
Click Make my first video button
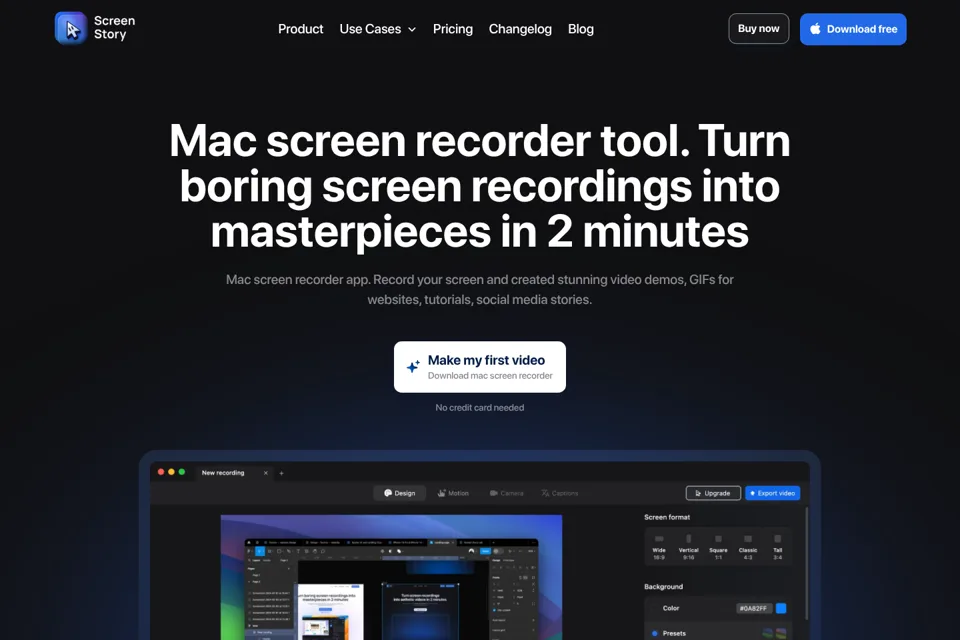pyautogui.click(x=479, y=367)
